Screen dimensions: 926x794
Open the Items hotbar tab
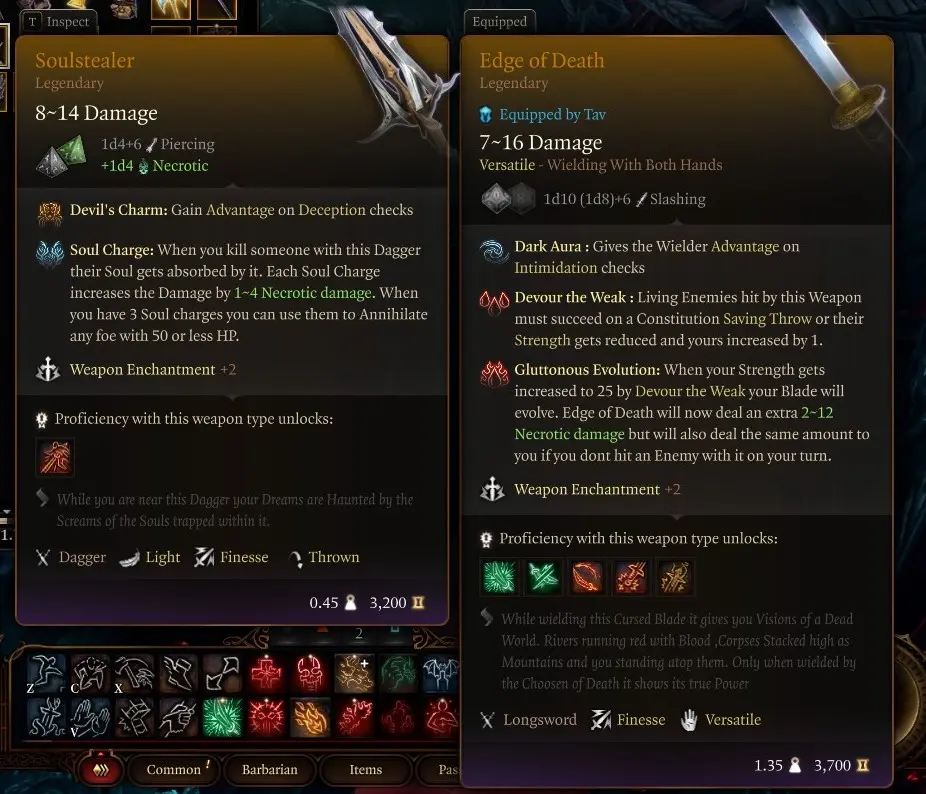click(366, 769)
